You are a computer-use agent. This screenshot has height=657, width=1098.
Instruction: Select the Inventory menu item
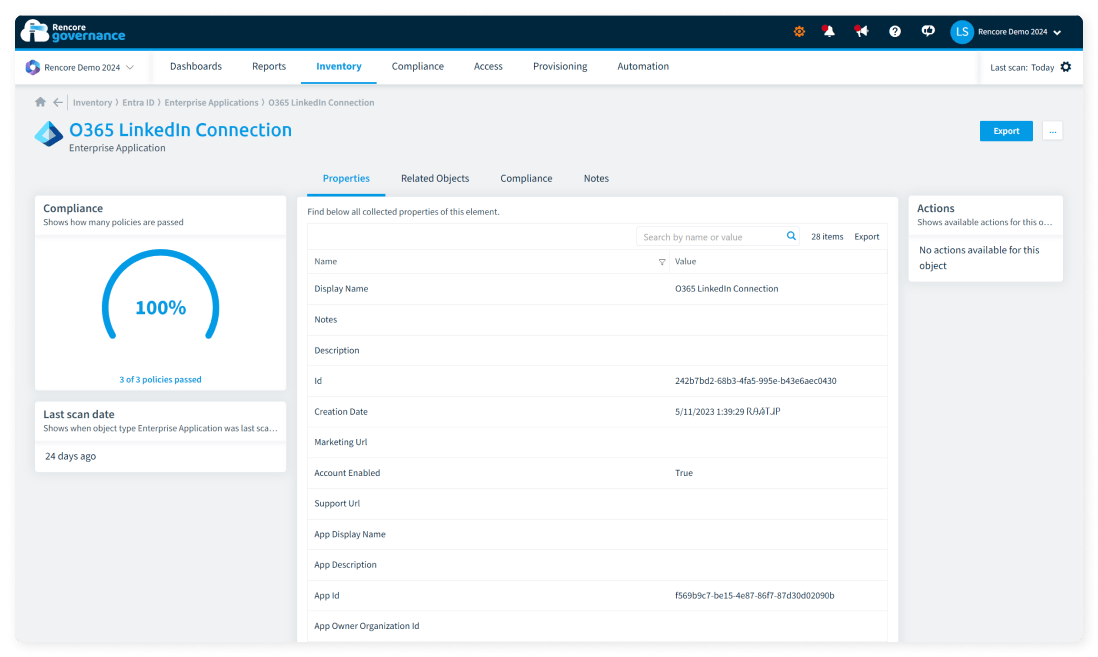click(339, 67)
